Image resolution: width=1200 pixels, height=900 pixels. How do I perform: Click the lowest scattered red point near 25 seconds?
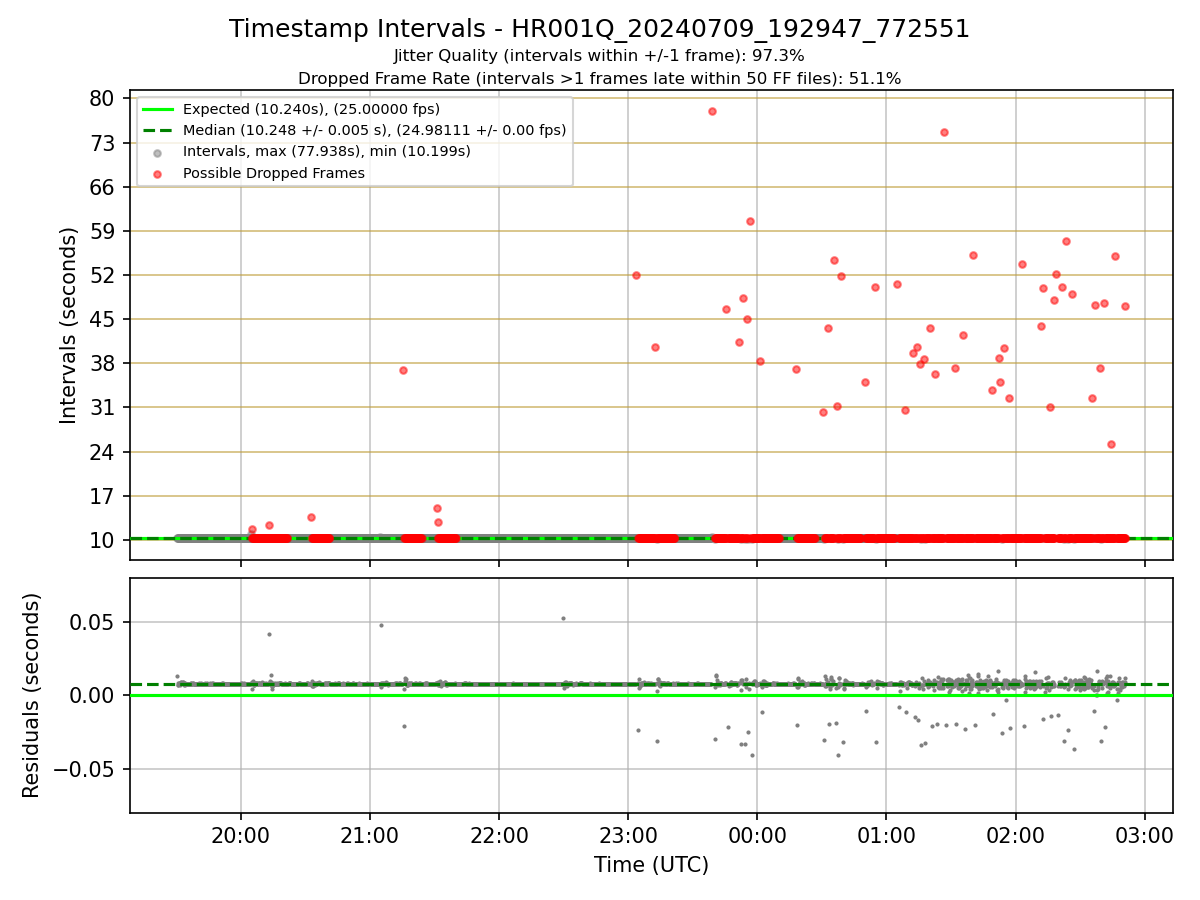[x=1111, y=444]
